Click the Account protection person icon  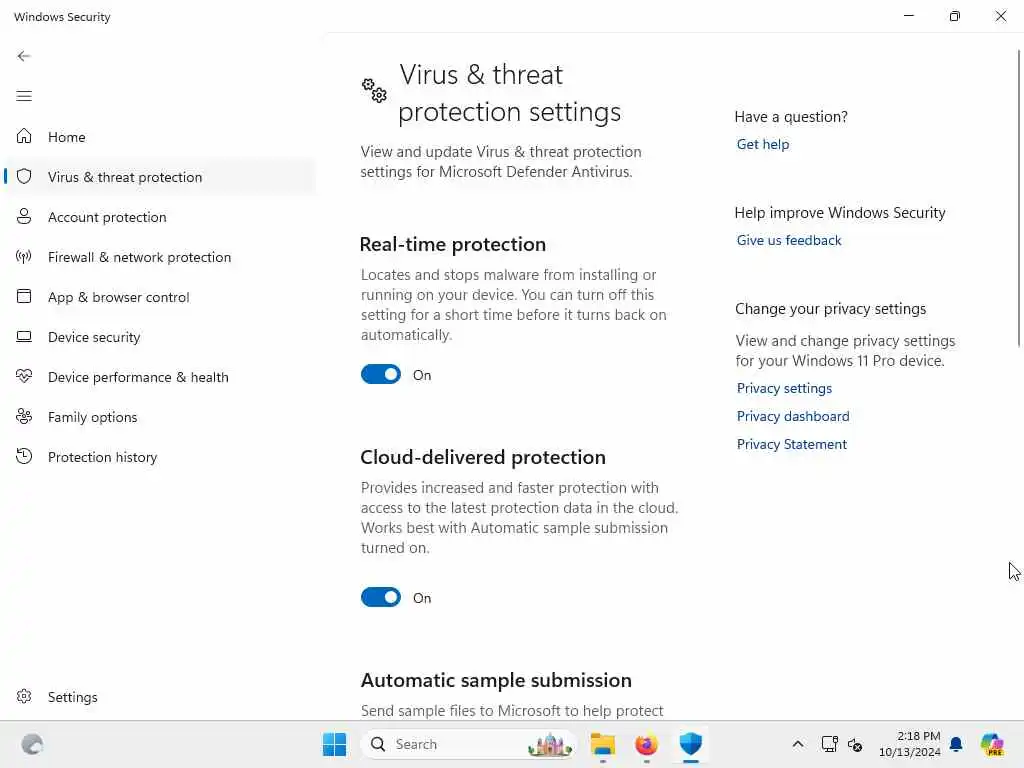(x=24, y=217)
